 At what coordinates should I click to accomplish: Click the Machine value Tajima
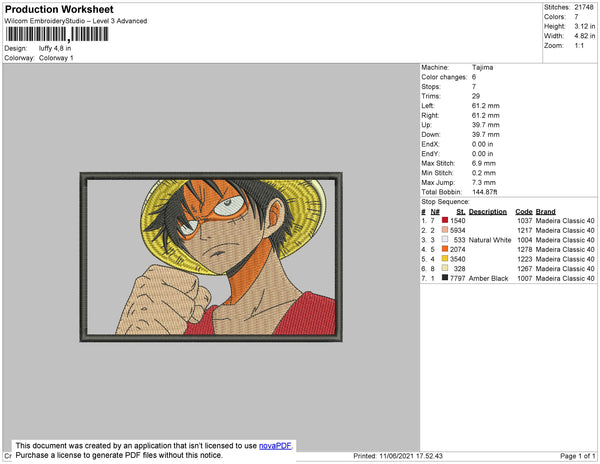pyautogui.click(x=483, y=67)
